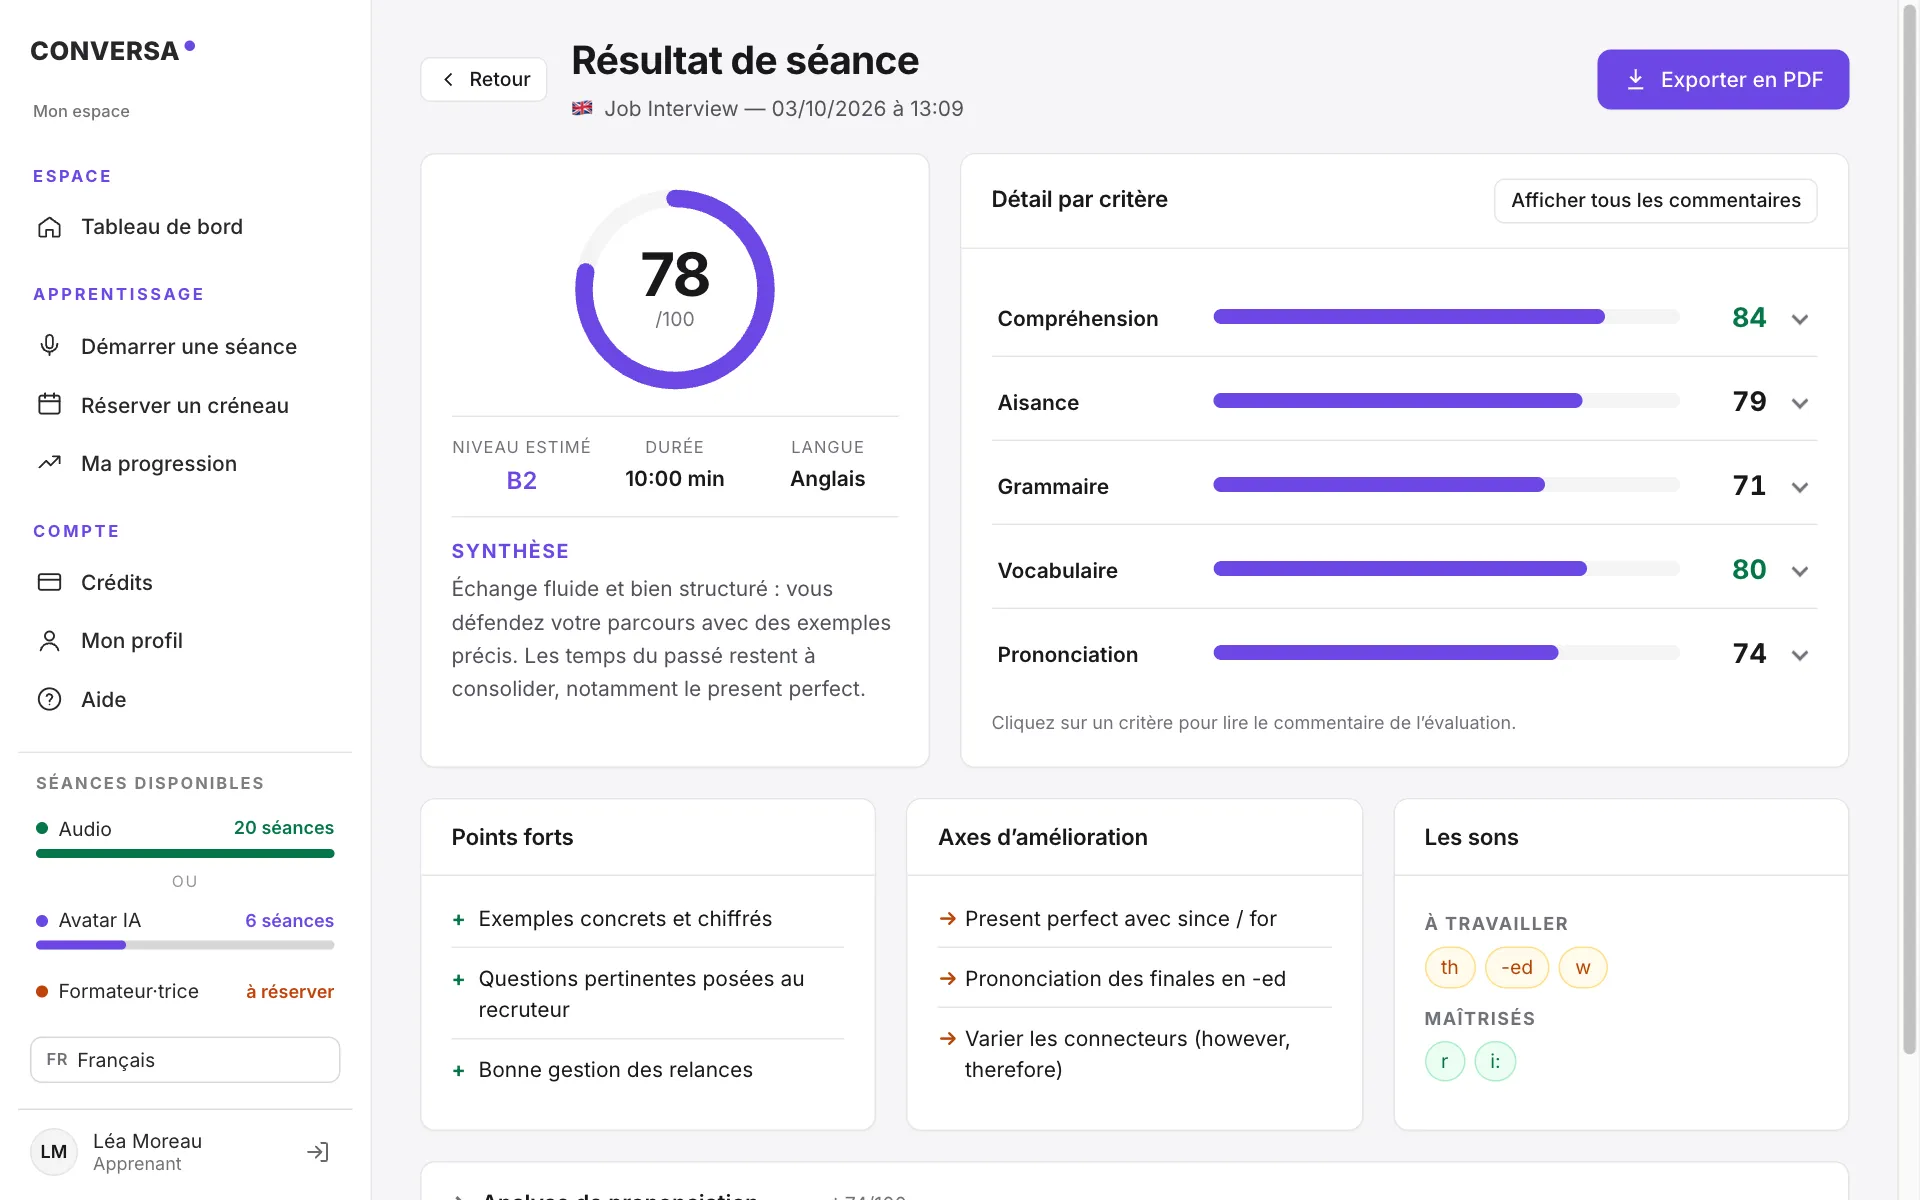The width and height of the screenshot is (1920, 1200).
Task: Click the Grammaire progress bar
Action: pyautogui.click(x=1446, y=485)
